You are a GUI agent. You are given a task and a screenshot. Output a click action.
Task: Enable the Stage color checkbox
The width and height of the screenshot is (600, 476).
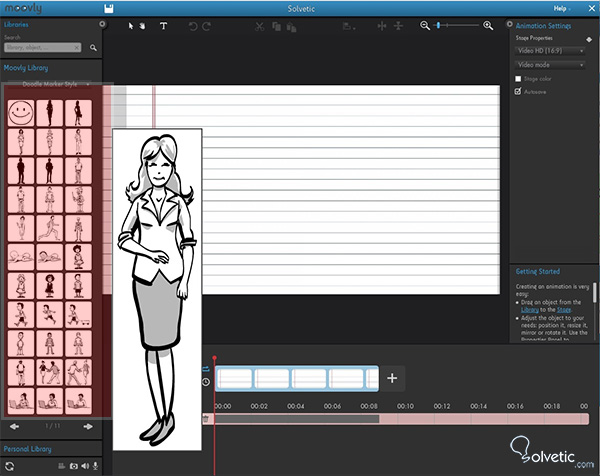[x=517, y=78]
